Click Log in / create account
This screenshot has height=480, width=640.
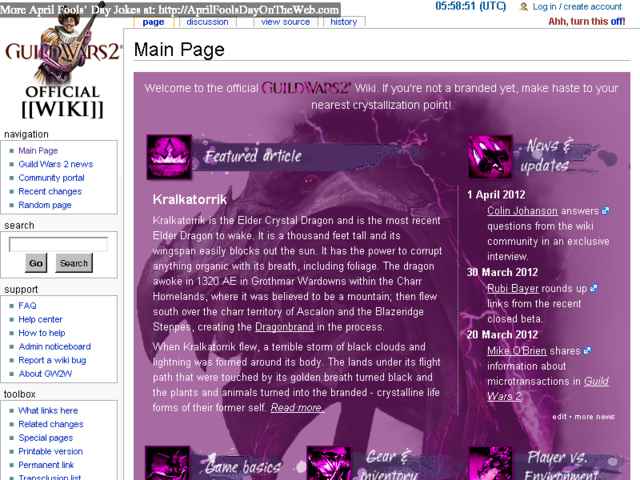(577, 7)
